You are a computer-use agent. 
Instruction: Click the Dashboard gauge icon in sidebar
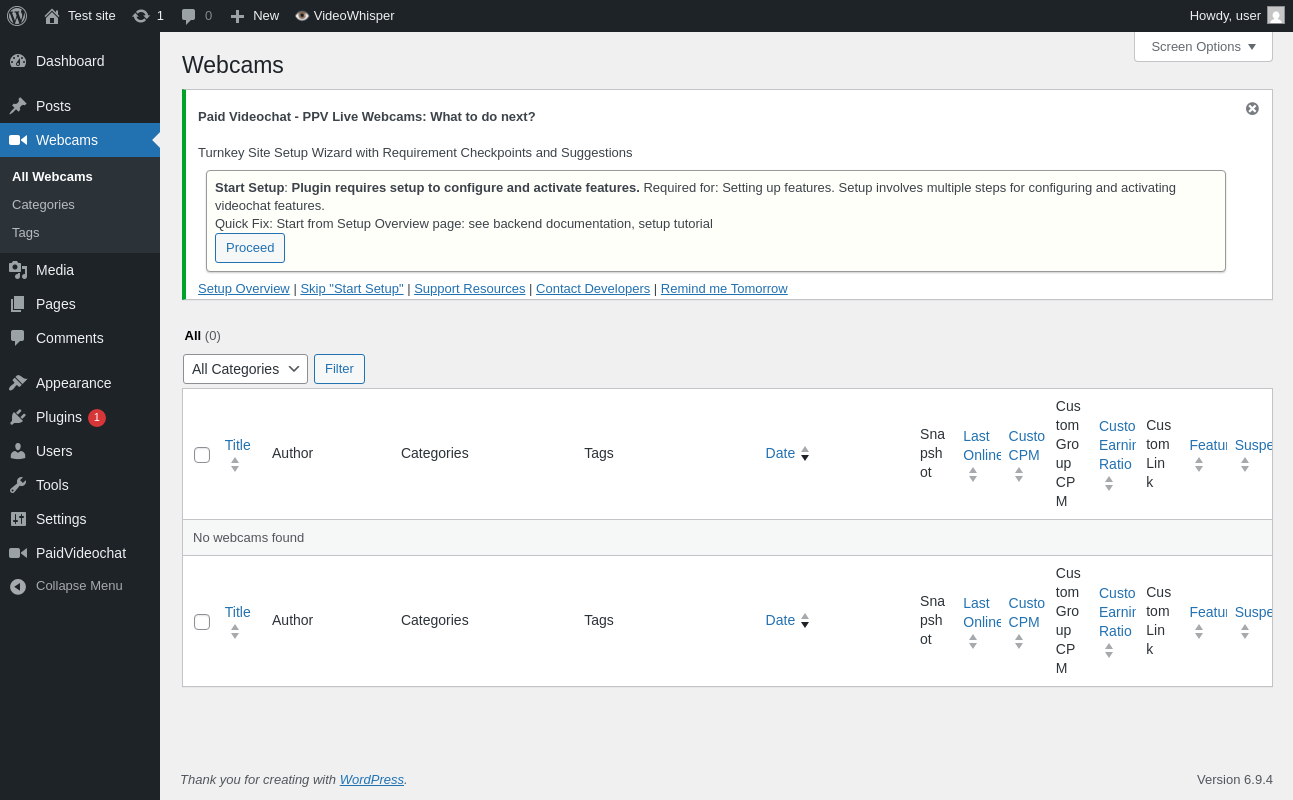click(18, 61)
